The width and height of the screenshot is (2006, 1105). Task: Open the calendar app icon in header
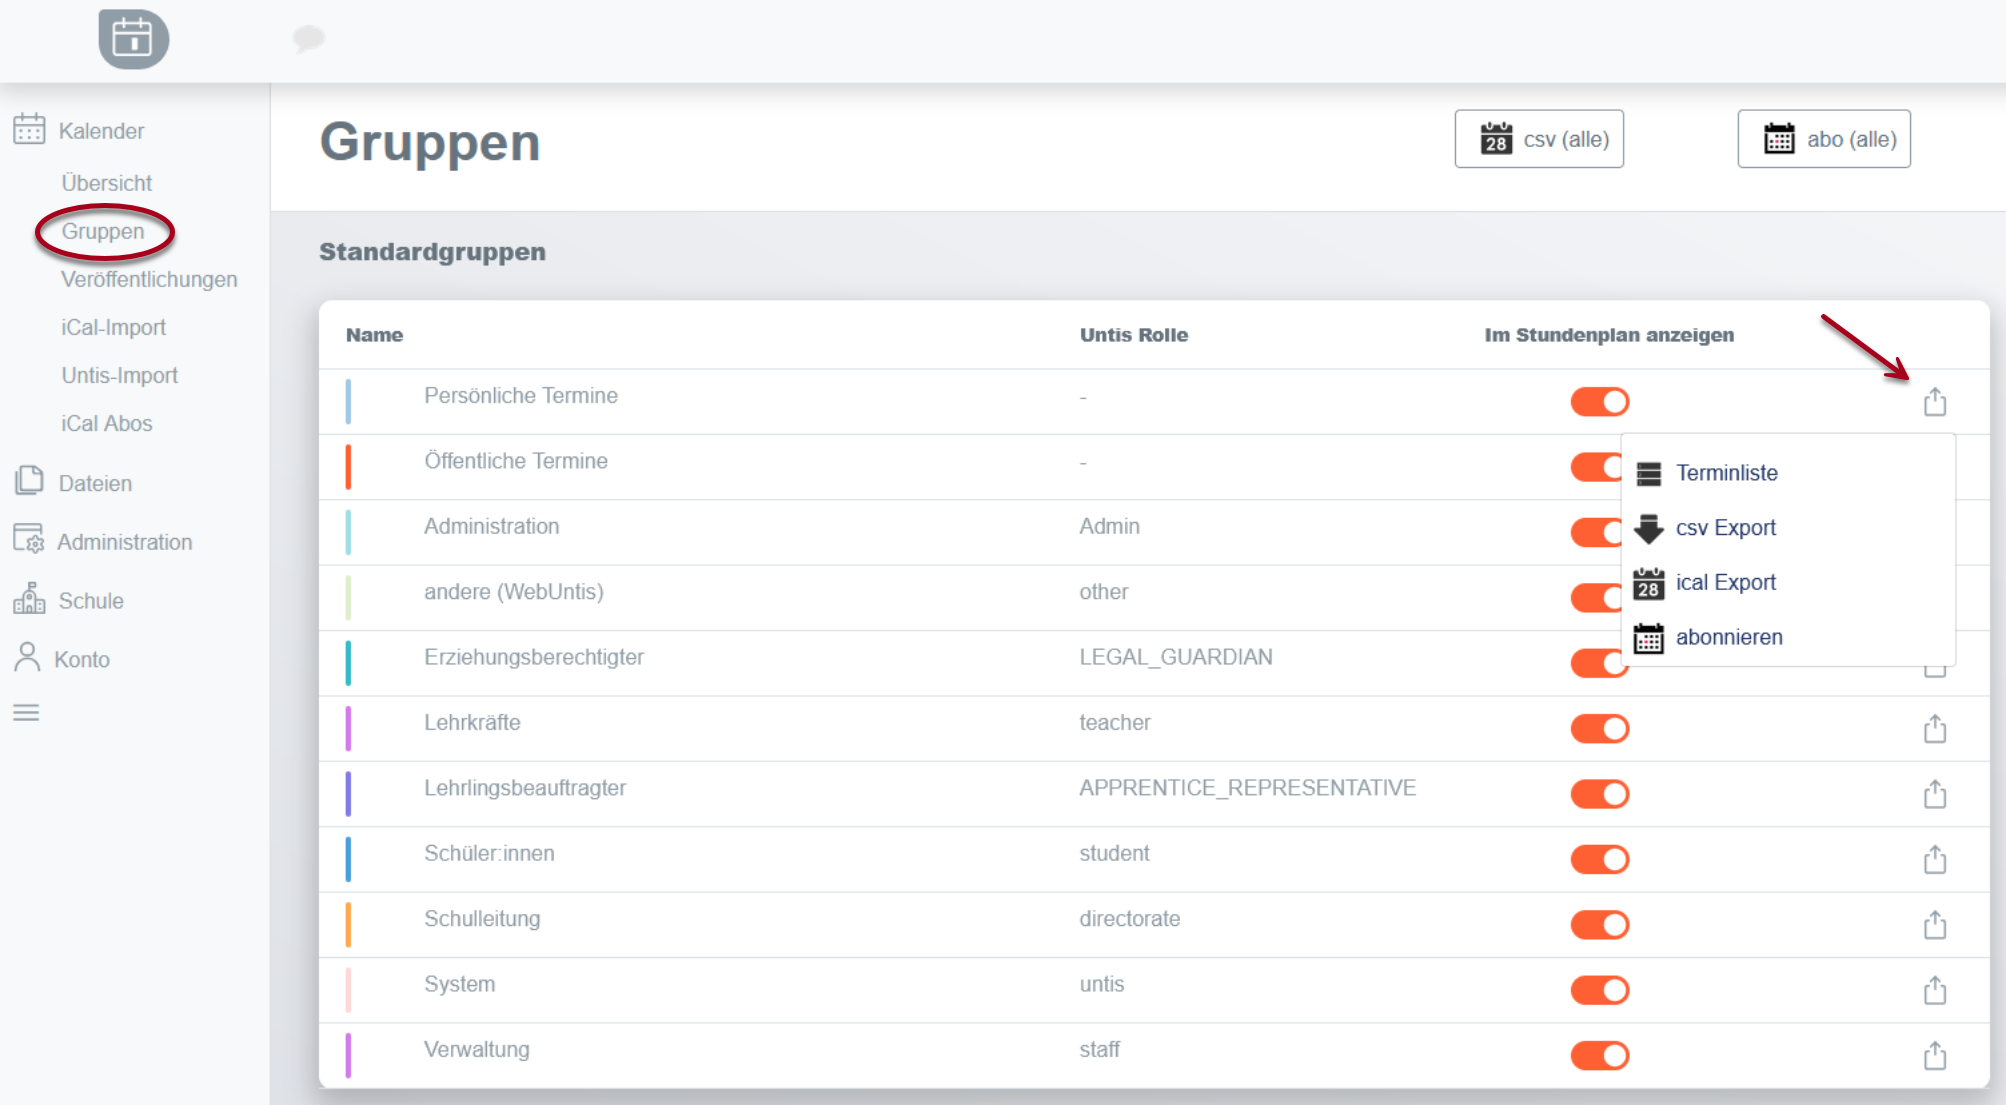[133, 39]
